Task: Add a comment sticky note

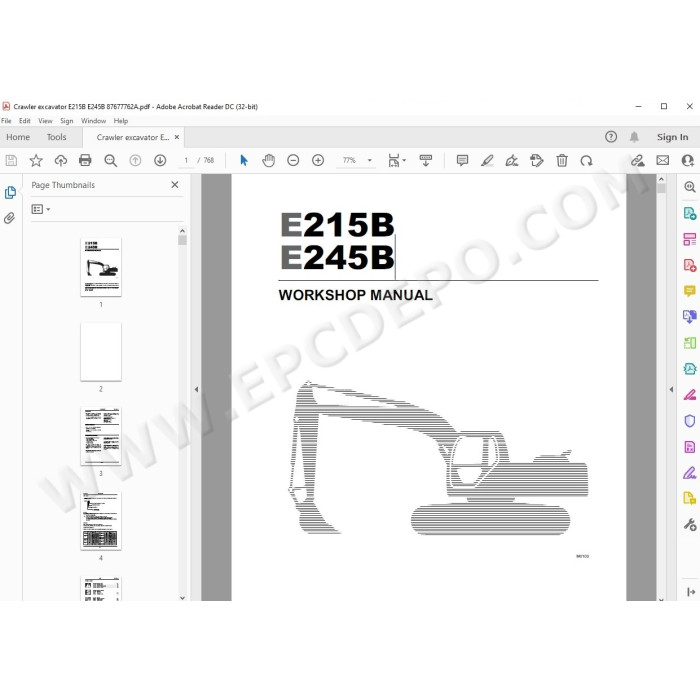Action: (462, 160)
